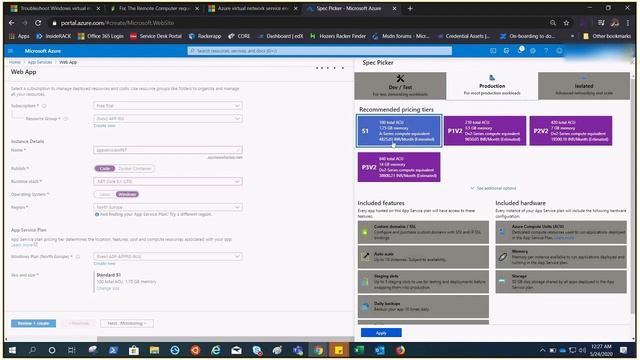The width and height of the screenshot is (640, 360).
Task: Reload the browser page
Action: [x=38, y=23]
